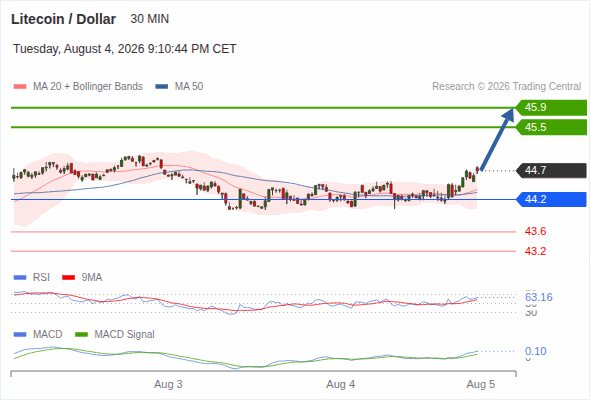Click the MA 20 + Bollinger Bands legend swatch
The height and width of the screenshot is (400, 590).
pos(20,87)
